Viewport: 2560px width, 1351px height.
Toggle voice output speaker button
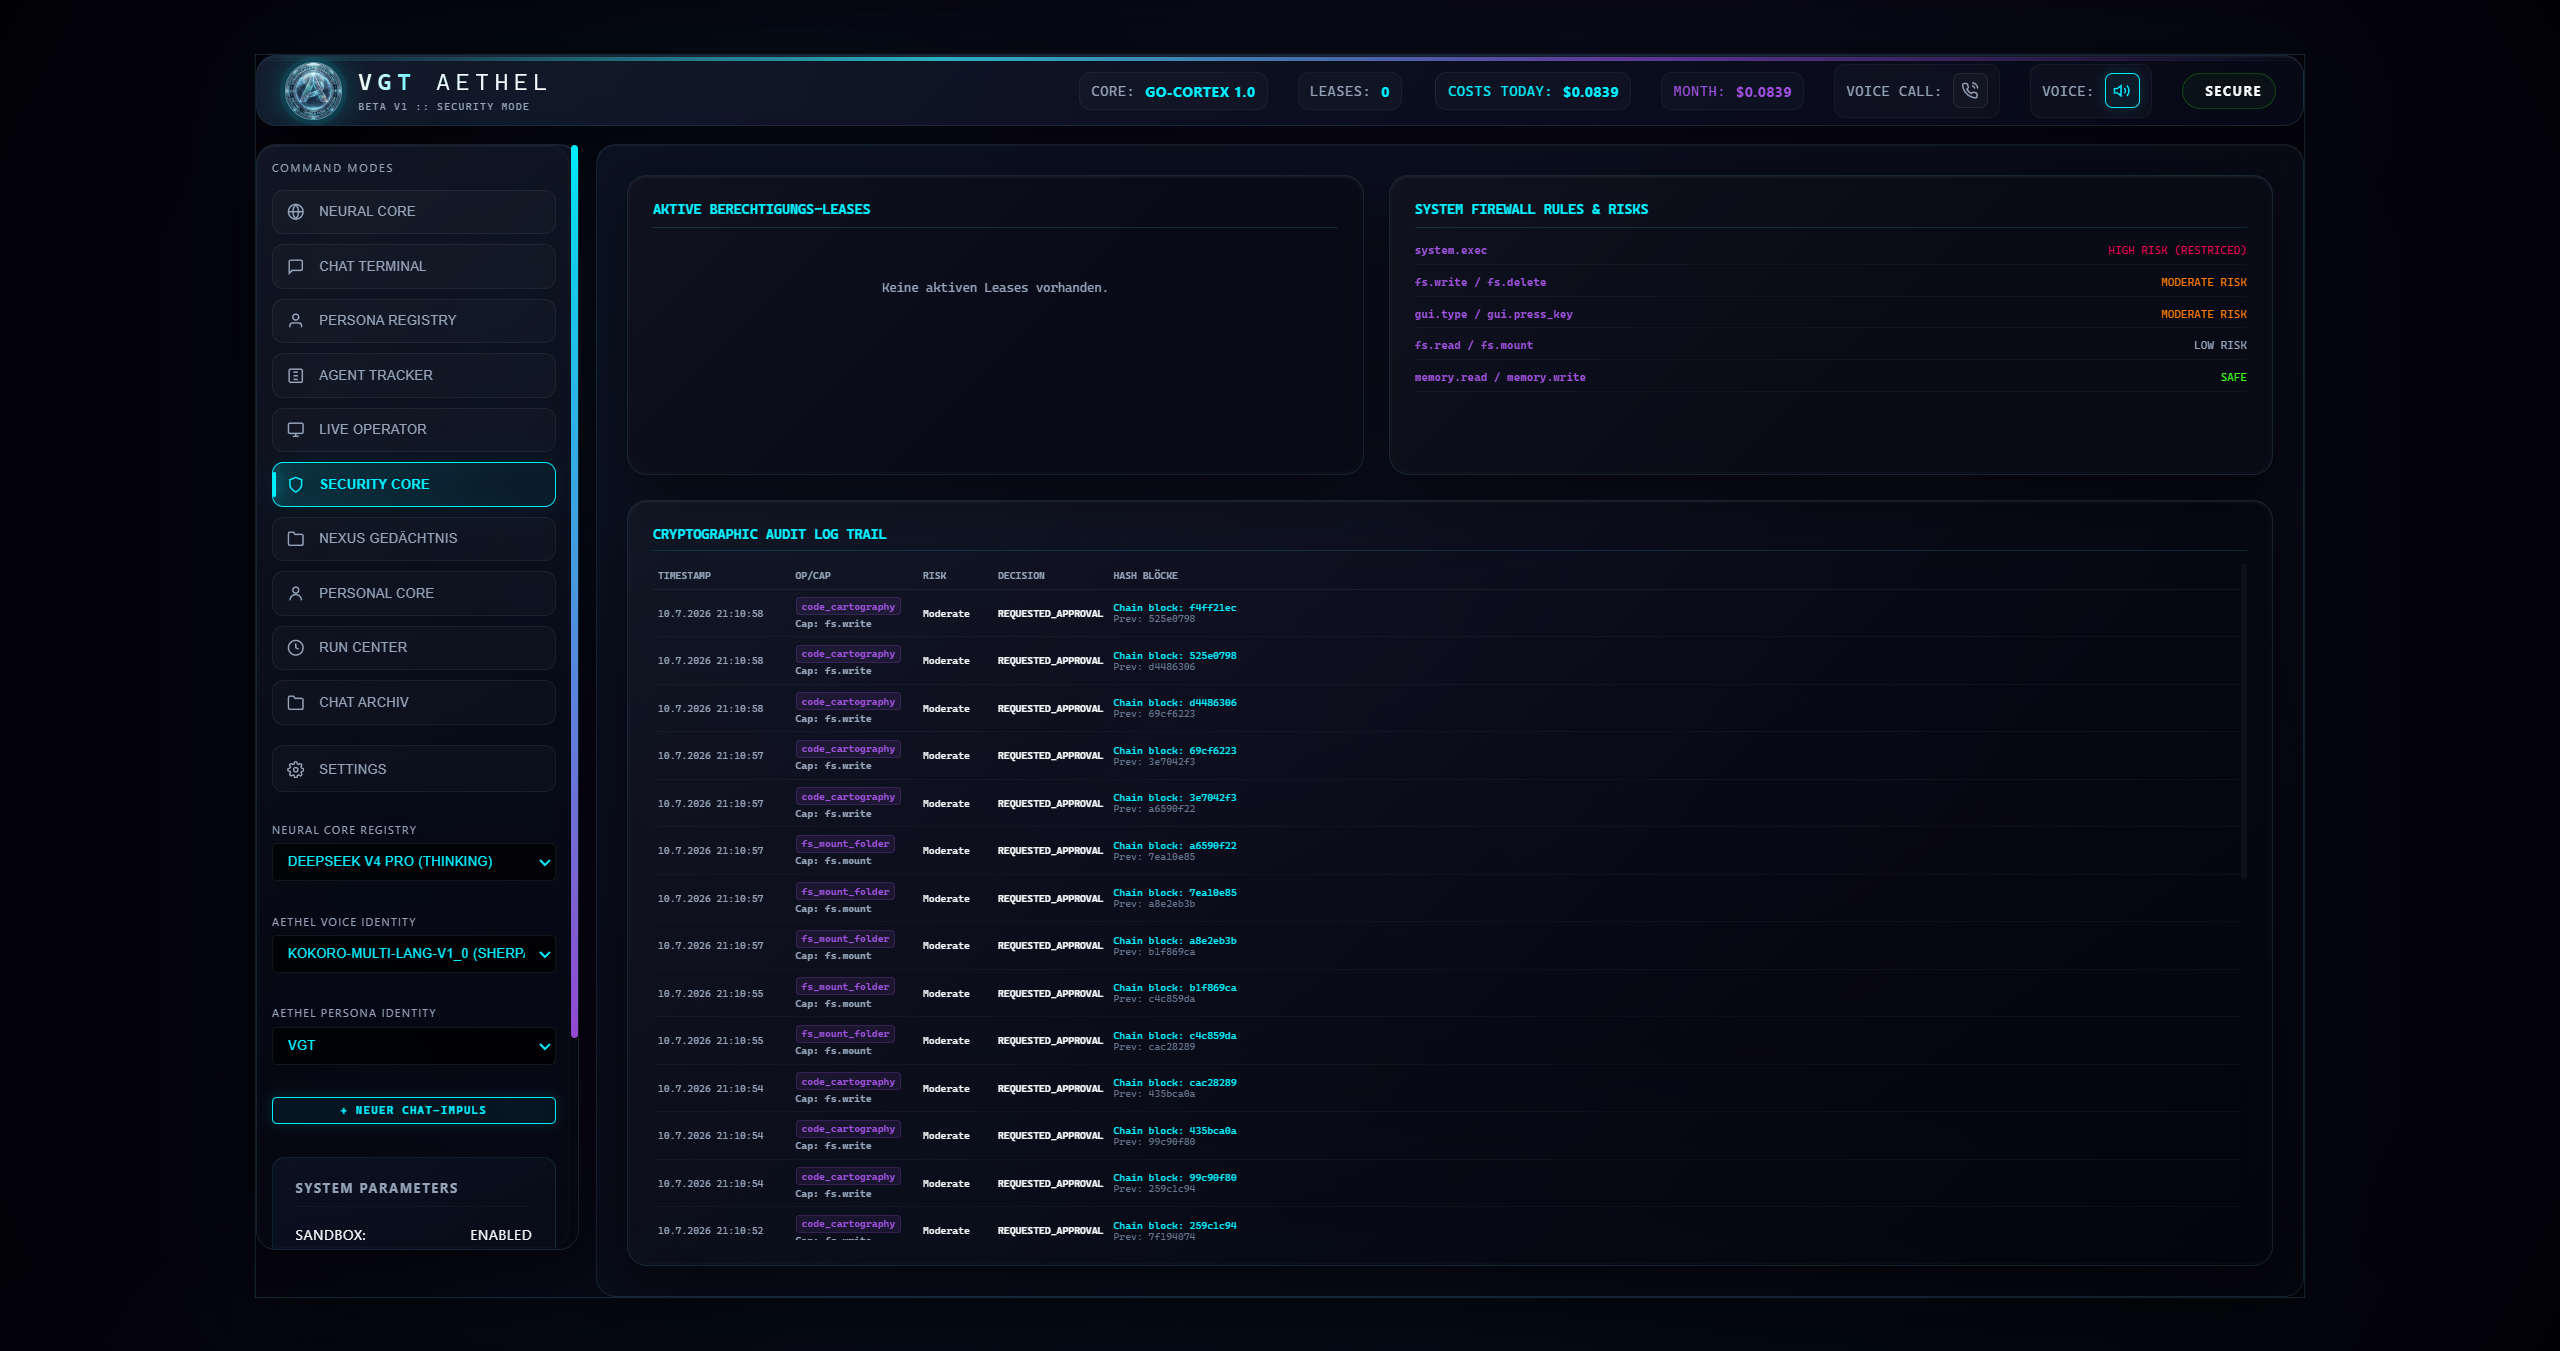(2122, 91)
